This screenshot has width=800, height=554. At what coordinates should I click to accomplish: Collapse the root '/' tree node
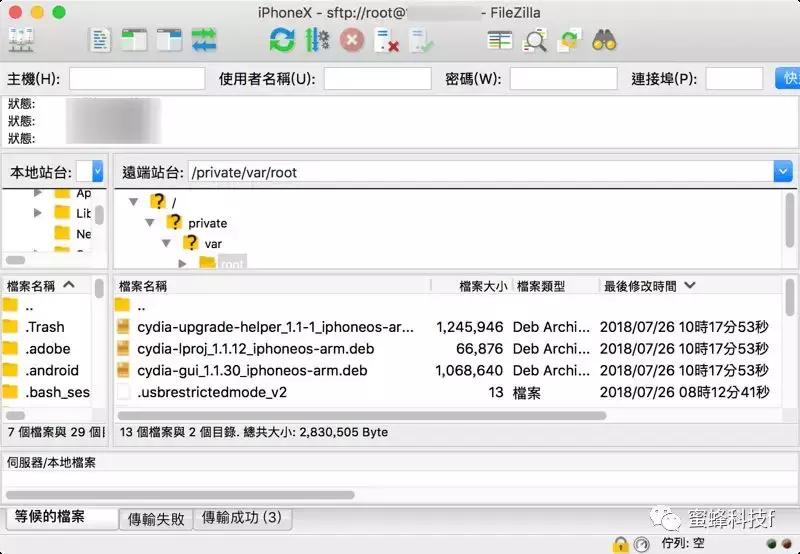133,202
